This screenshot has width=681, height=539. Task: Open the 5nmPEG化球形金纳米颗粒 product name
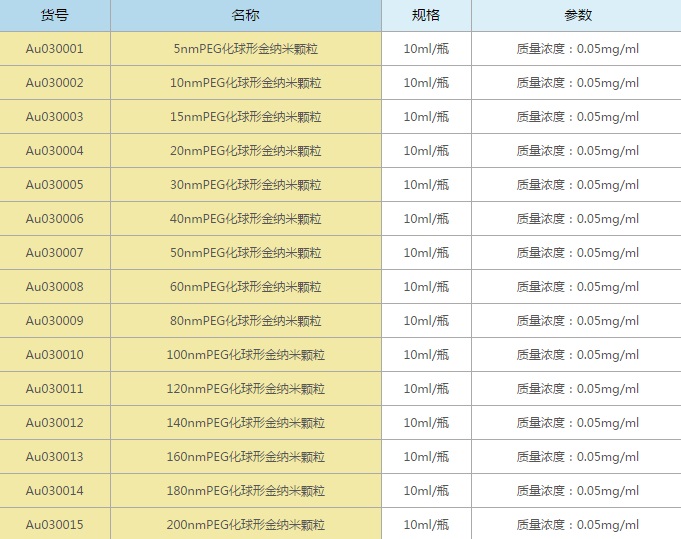pyautogui.click(x=246, y=49)
